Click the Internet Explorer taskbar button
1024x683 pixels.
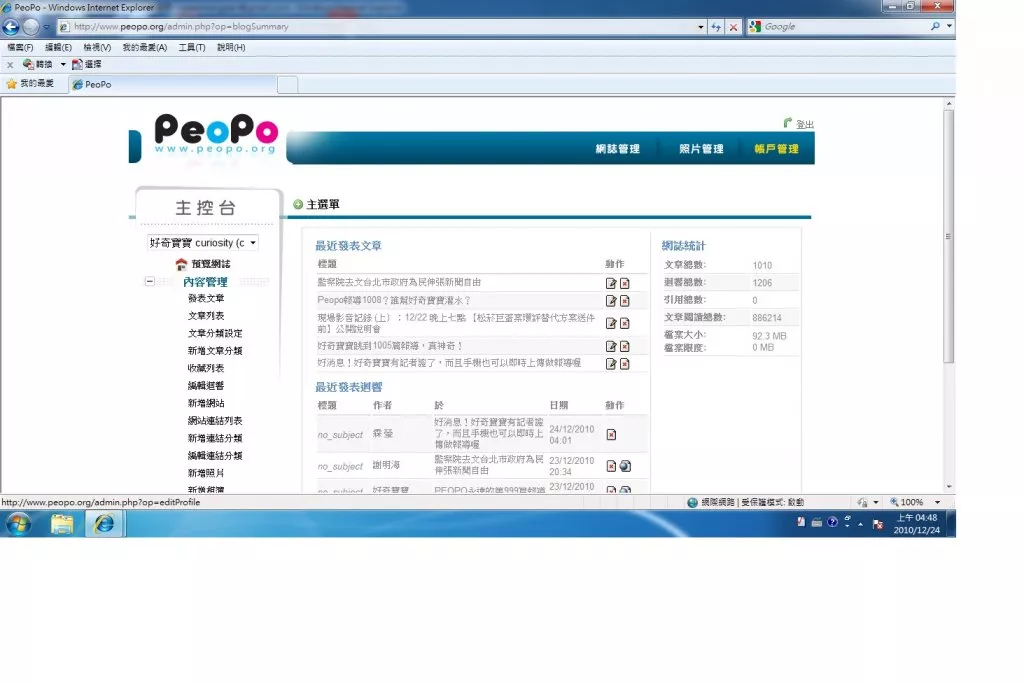tap(104, 524)
